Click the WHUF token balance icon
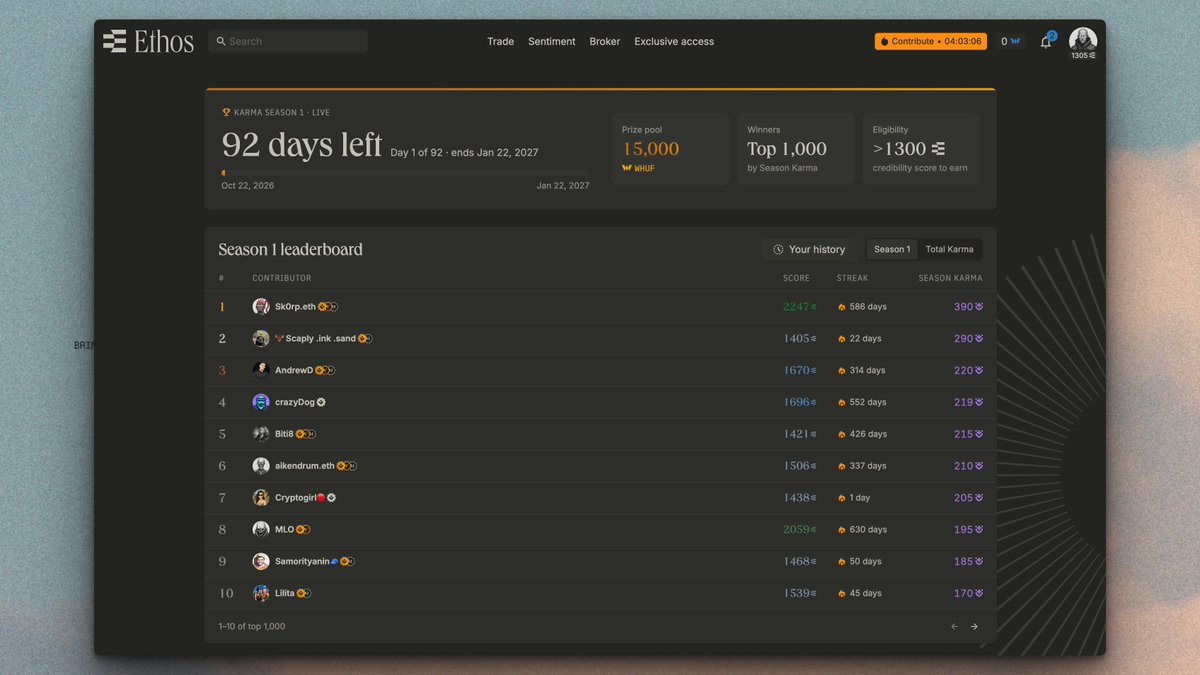This screenshot has height=675, width=1200. point(1016,42)
